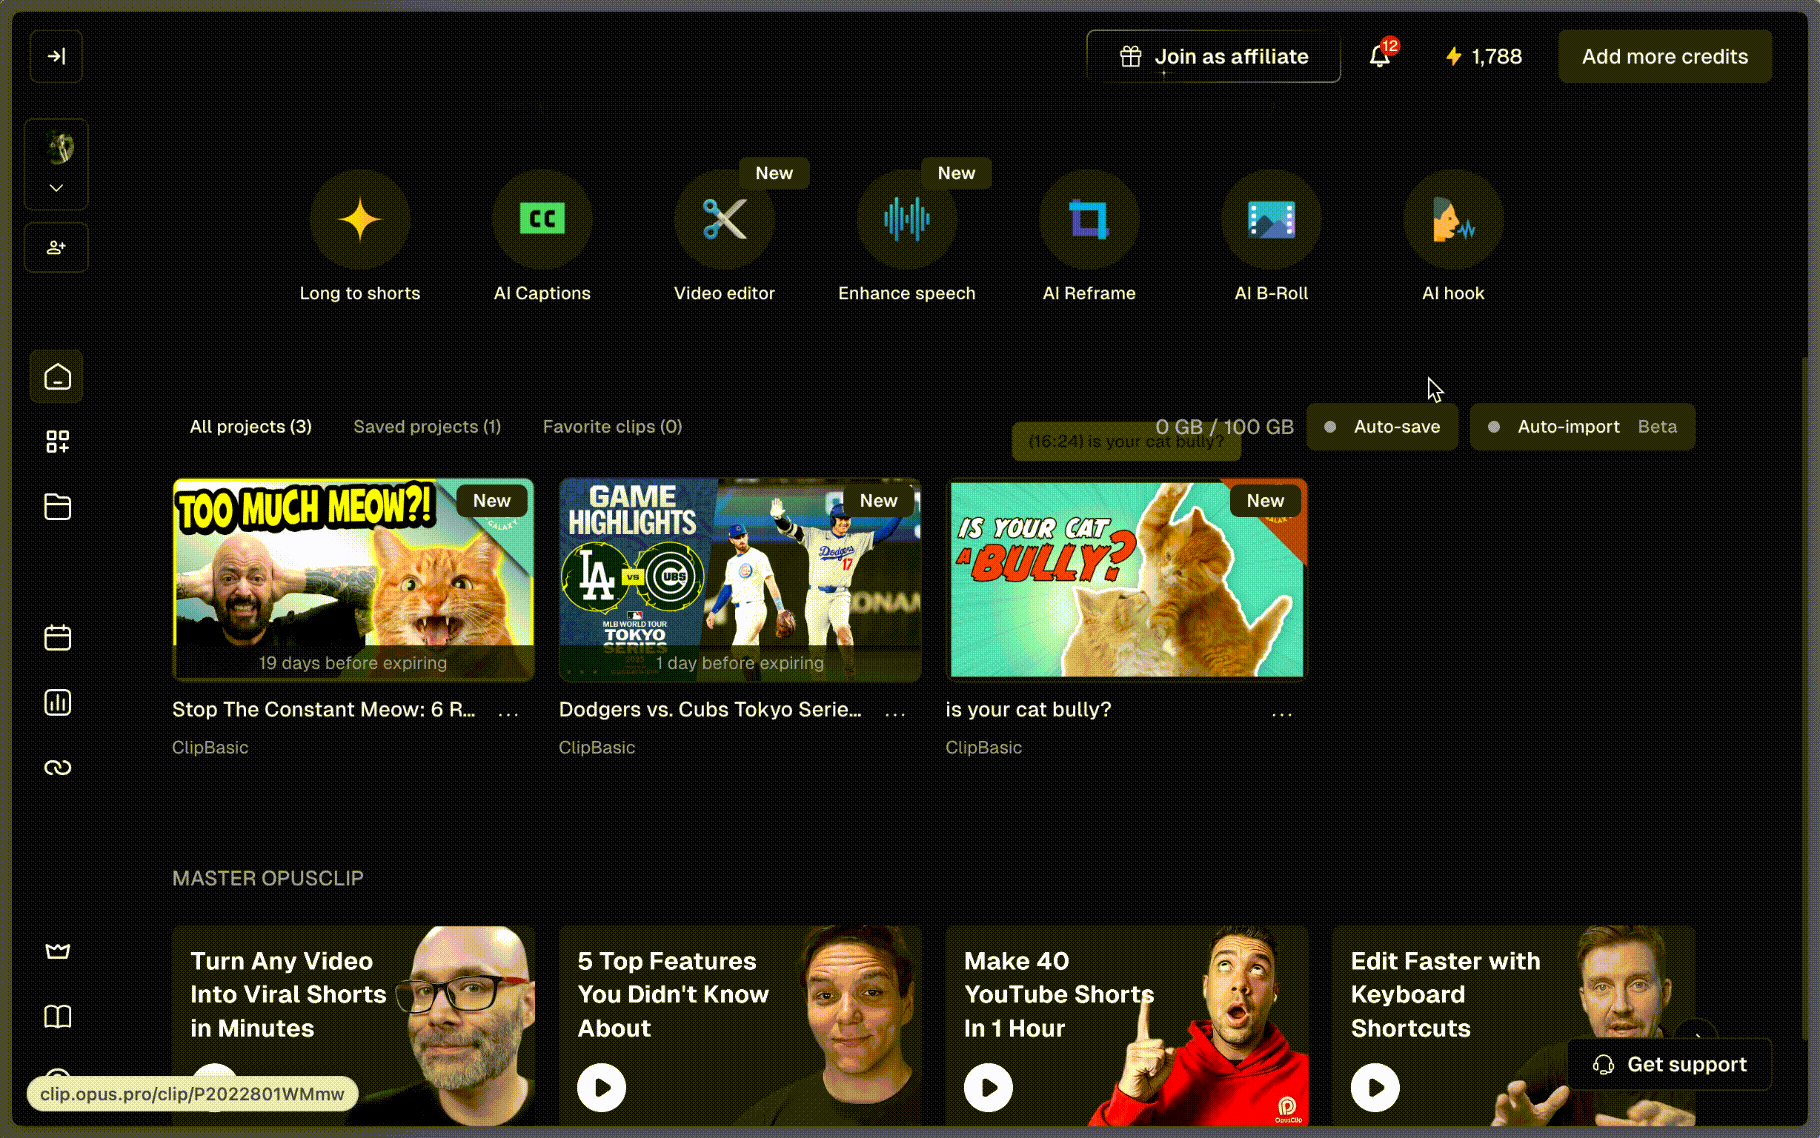Open the Video editor scissors tool
Screen dimensions: 1820x1138
coord(724,219)
